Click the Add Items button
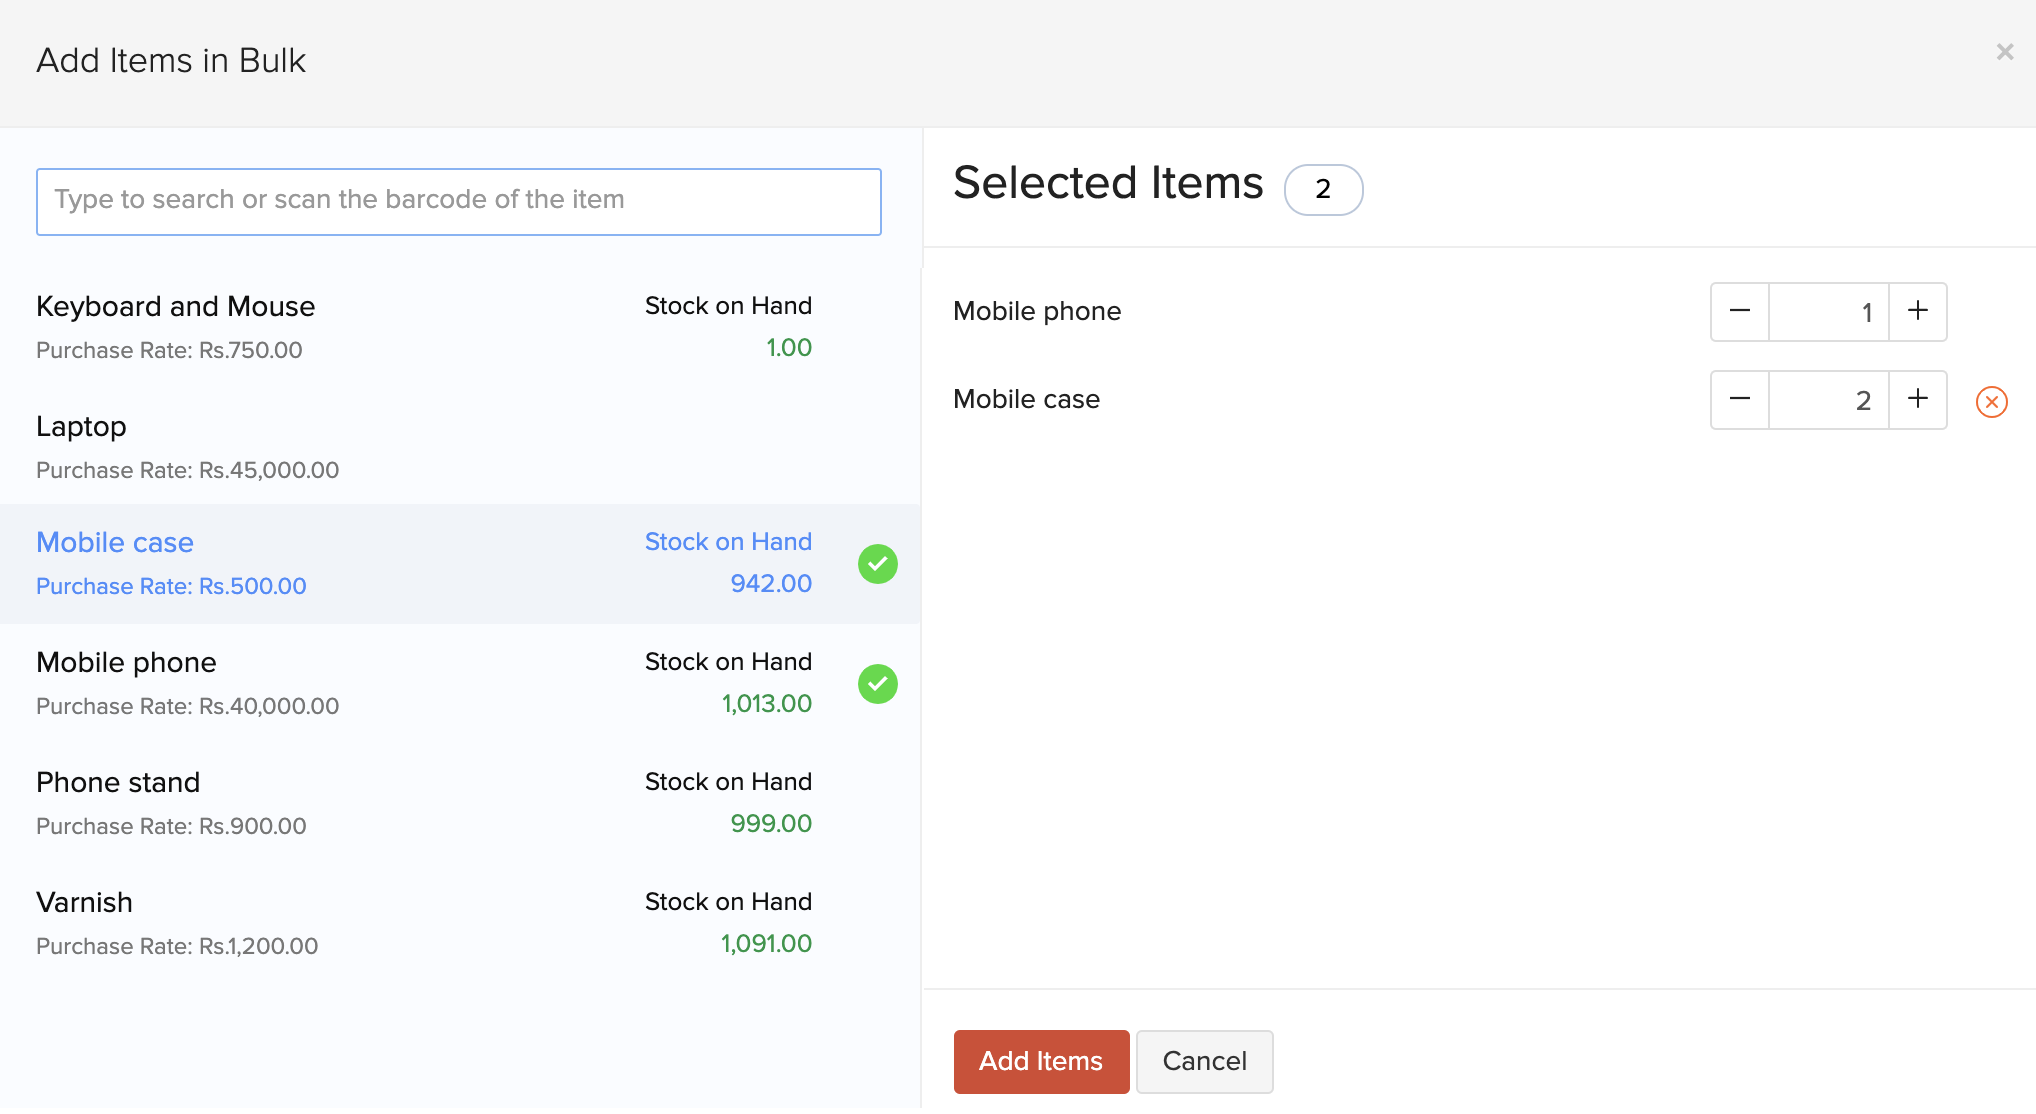Image resolution: width=2036 pixels, height=1114 pixels. 1041,1059
